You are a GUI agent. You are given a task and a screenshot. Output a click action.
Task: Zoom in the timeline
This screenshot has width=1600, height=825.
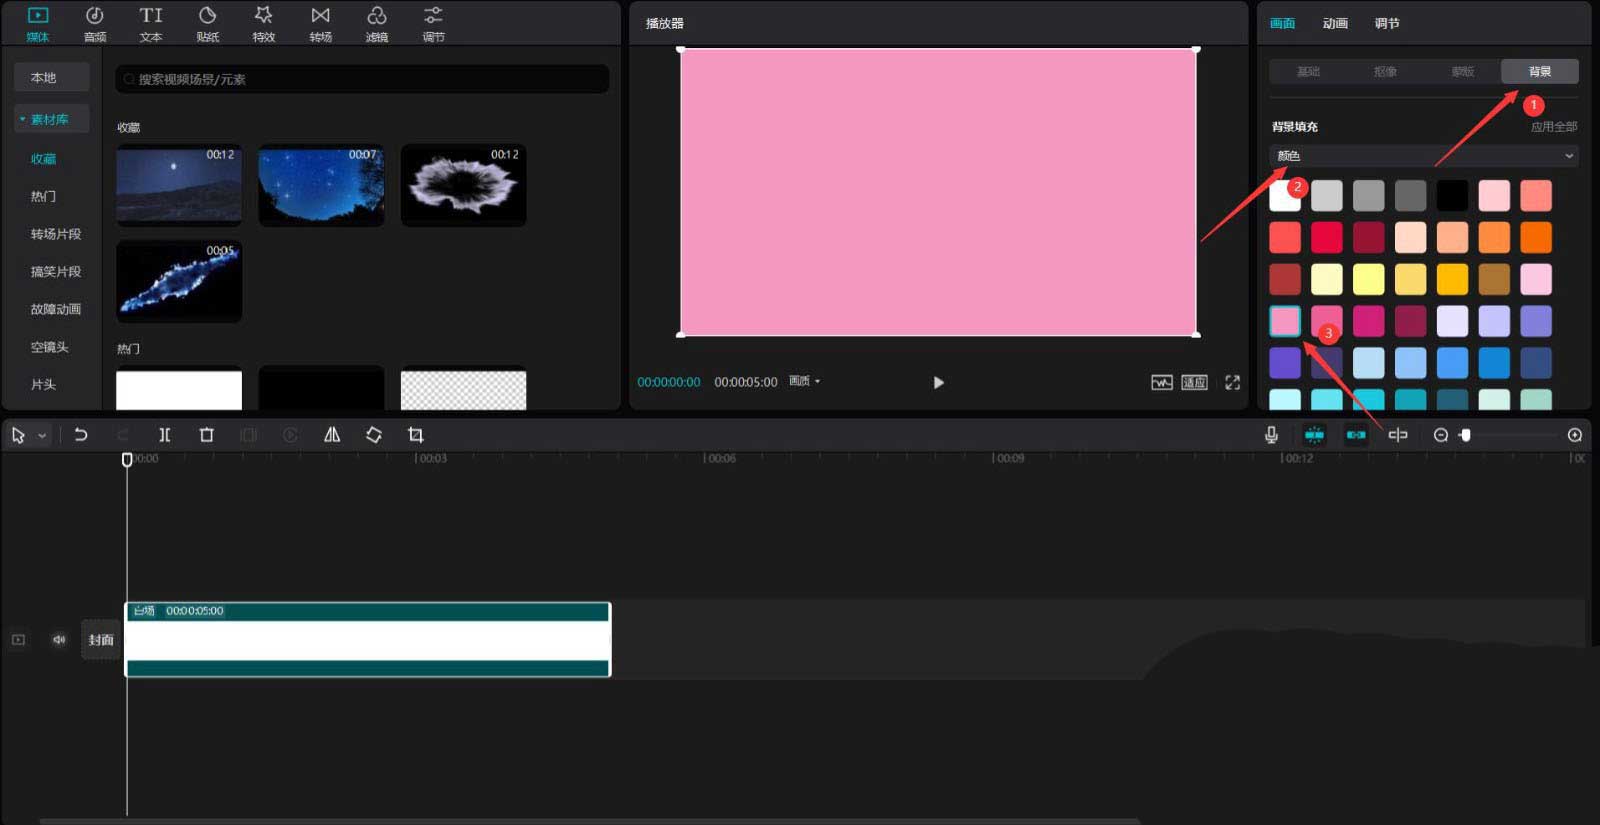(x=1575, y=435)
